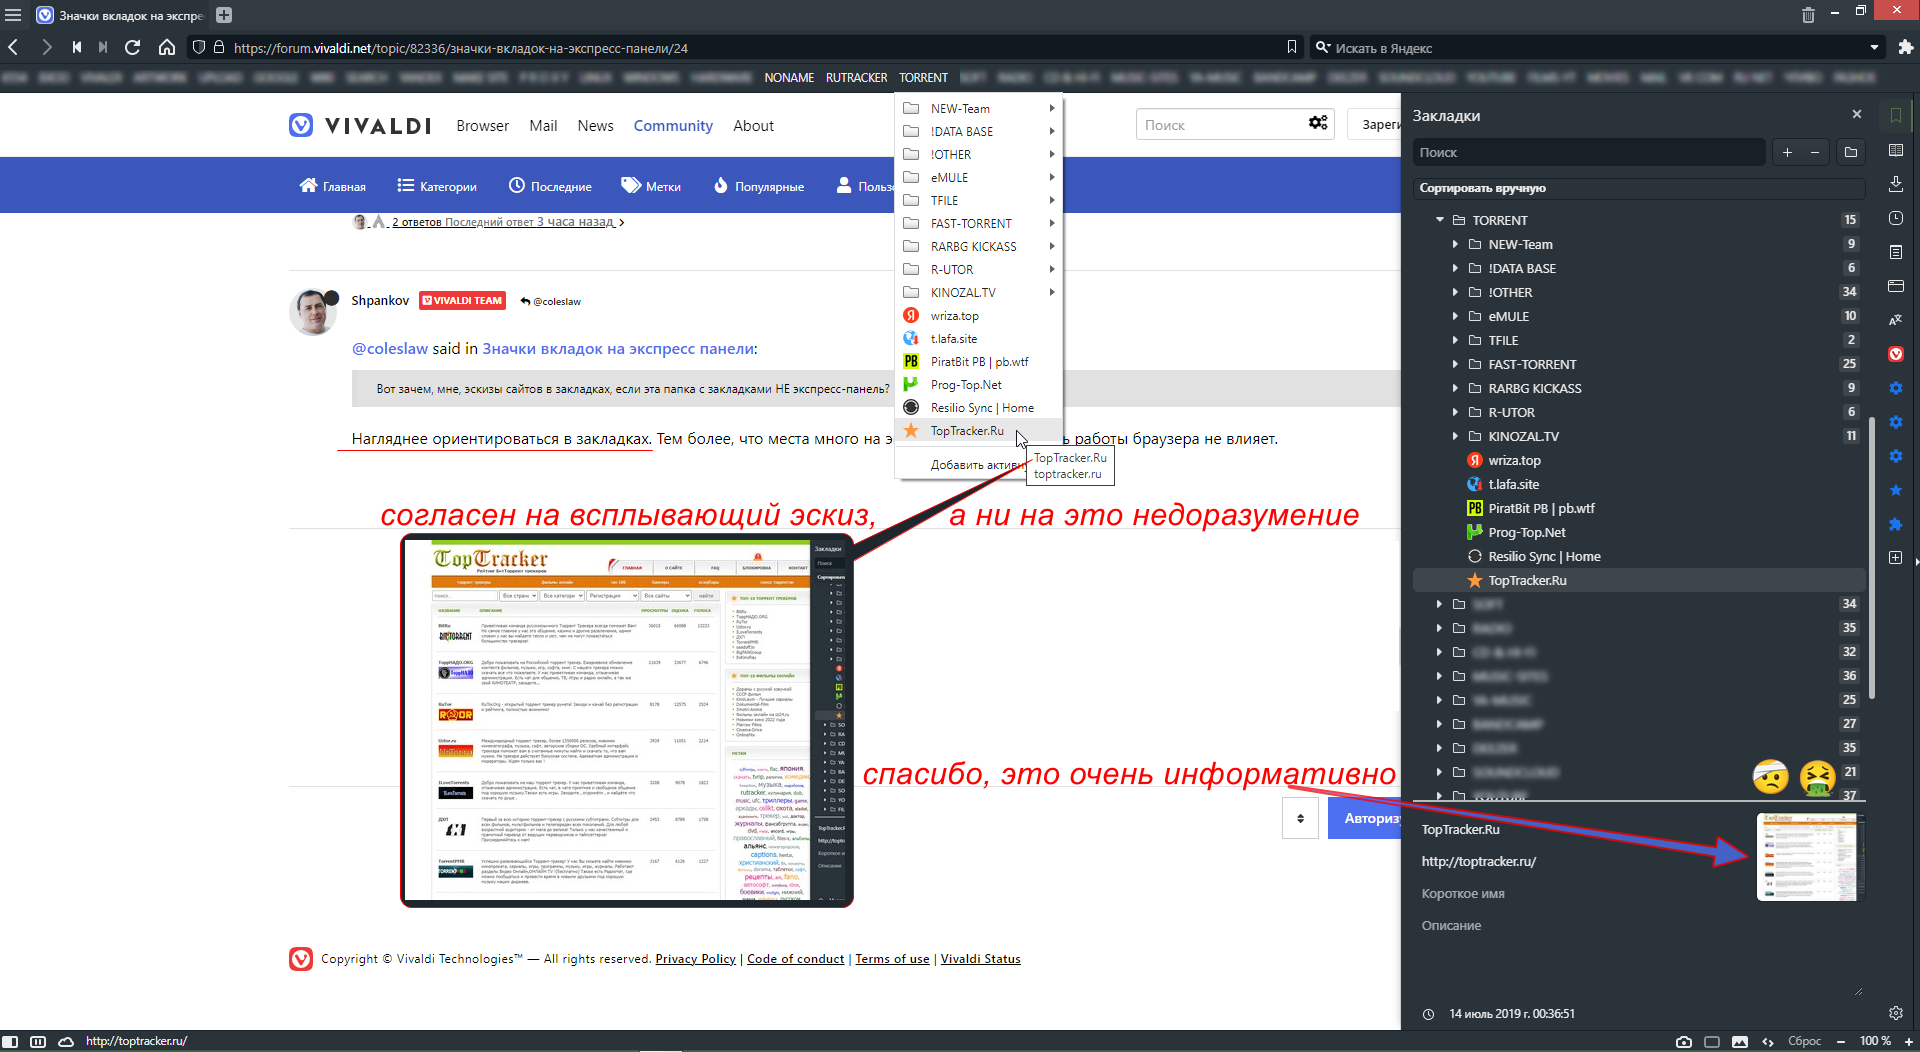Image resolution: width=1920 pixels, height=1052 pixels.
Task: Open Vivaldi Status footer link
Action: pyautogui.click(x=980, y=958)
